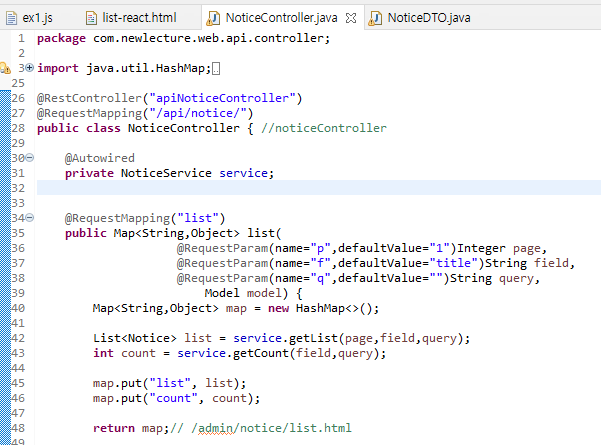Click the NoticeController.java Java file icon
This screenshot has width=601, height=445.
coord(213,18)
